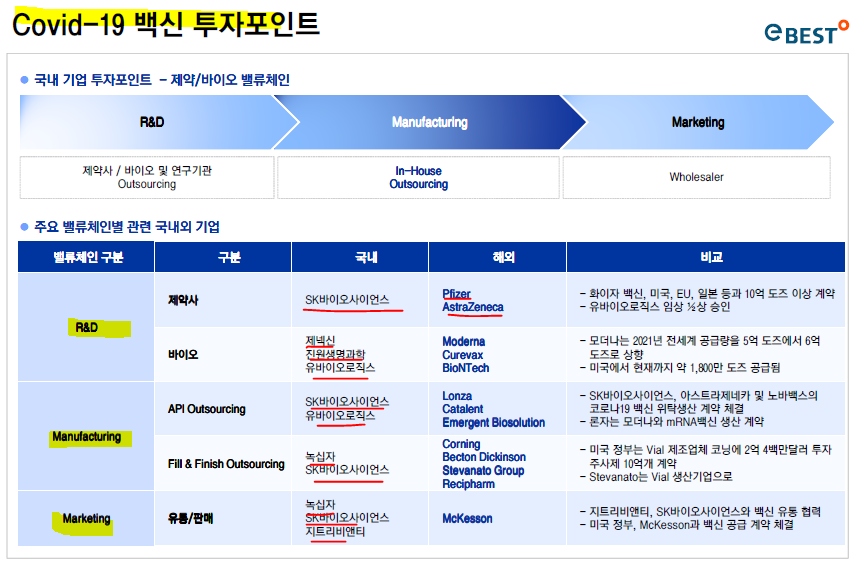
Task: Click 'McKesson' in the overseas column
Action: 467,519
